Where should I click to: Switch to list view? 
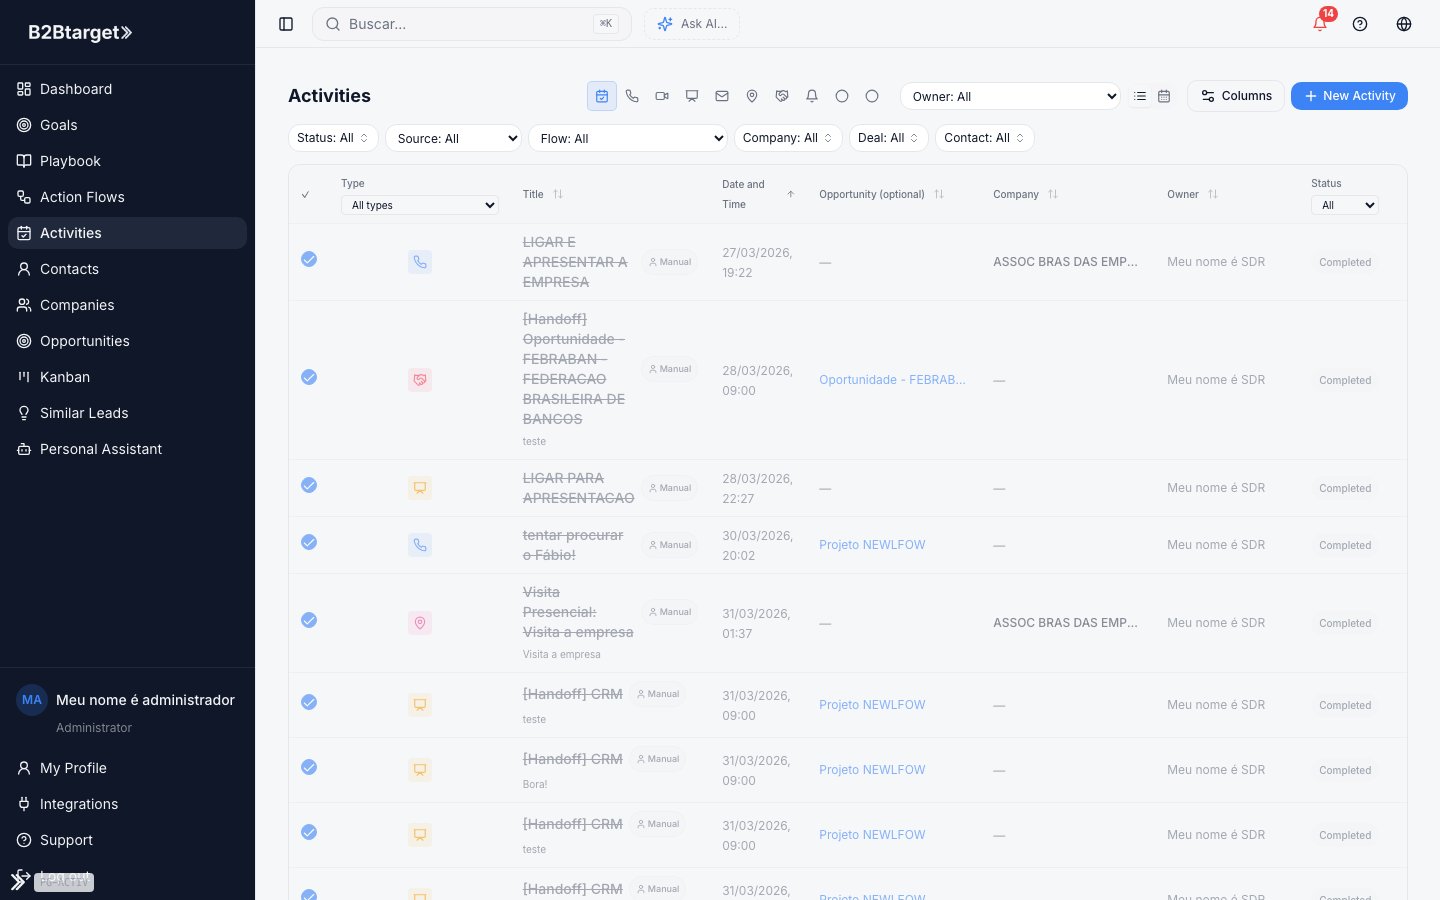click(1140, 96)
